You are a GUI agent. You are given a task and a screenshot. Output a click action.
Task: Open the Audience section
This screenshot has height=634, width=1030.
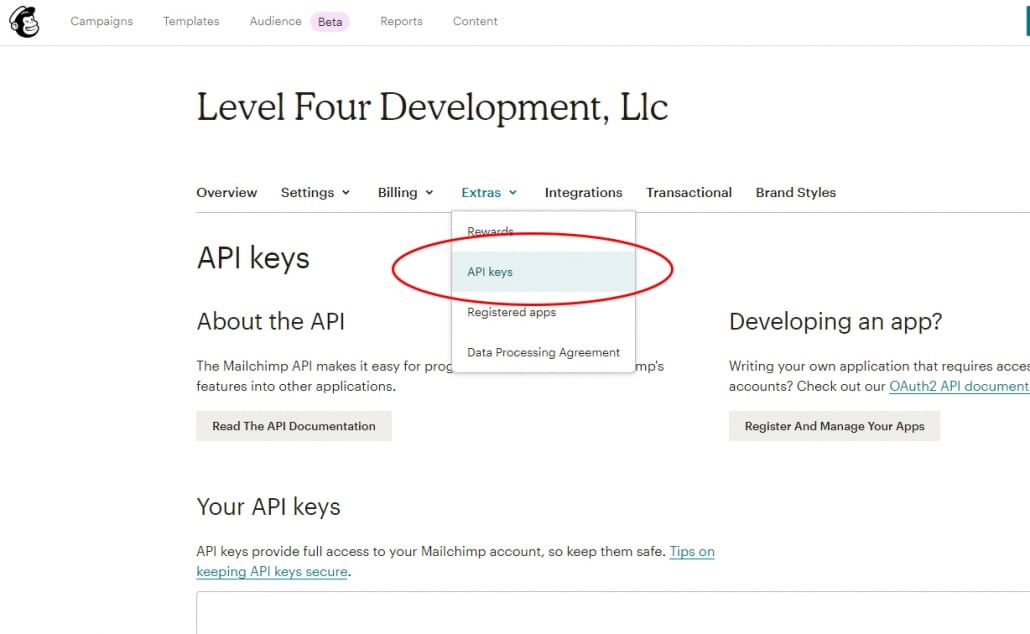click(x=275, y=21)
